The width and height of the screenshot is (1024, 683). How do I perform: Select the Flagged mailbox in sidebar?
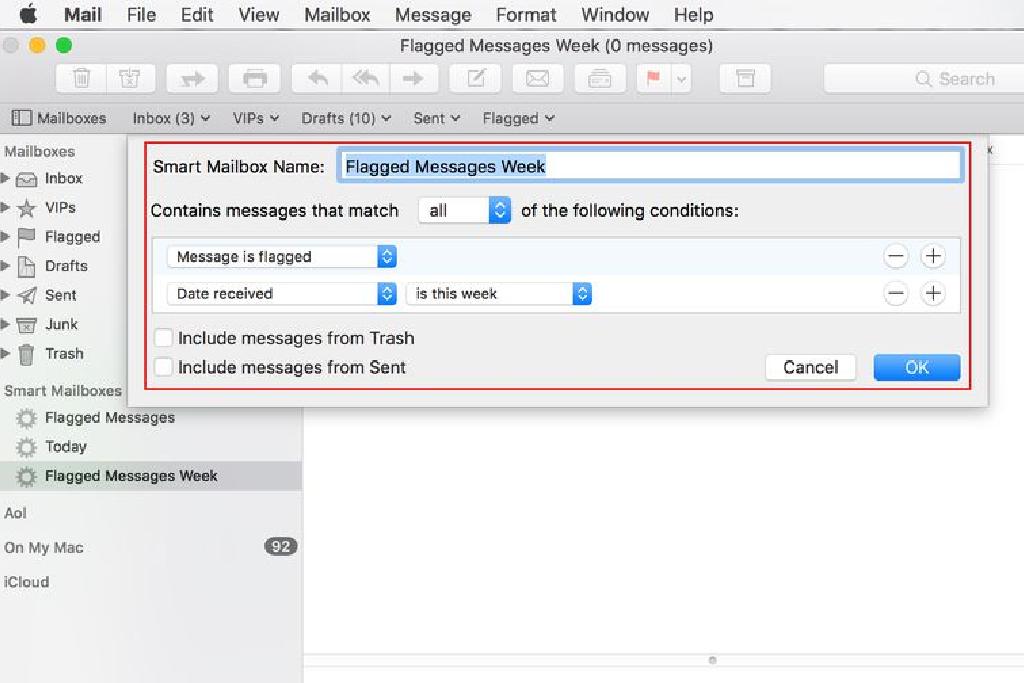[x=72, y=236]
